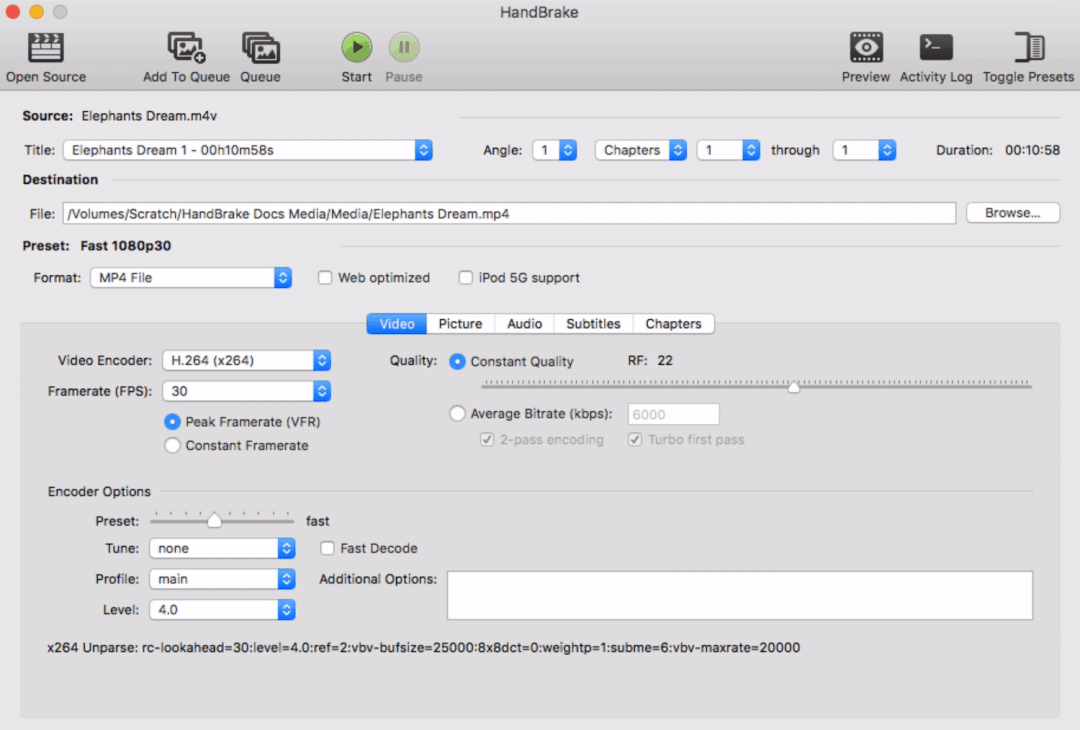This screenshot has width=1080, height=730.
Task: Click the Additional Options text box
Action: (x=740, y=595)
